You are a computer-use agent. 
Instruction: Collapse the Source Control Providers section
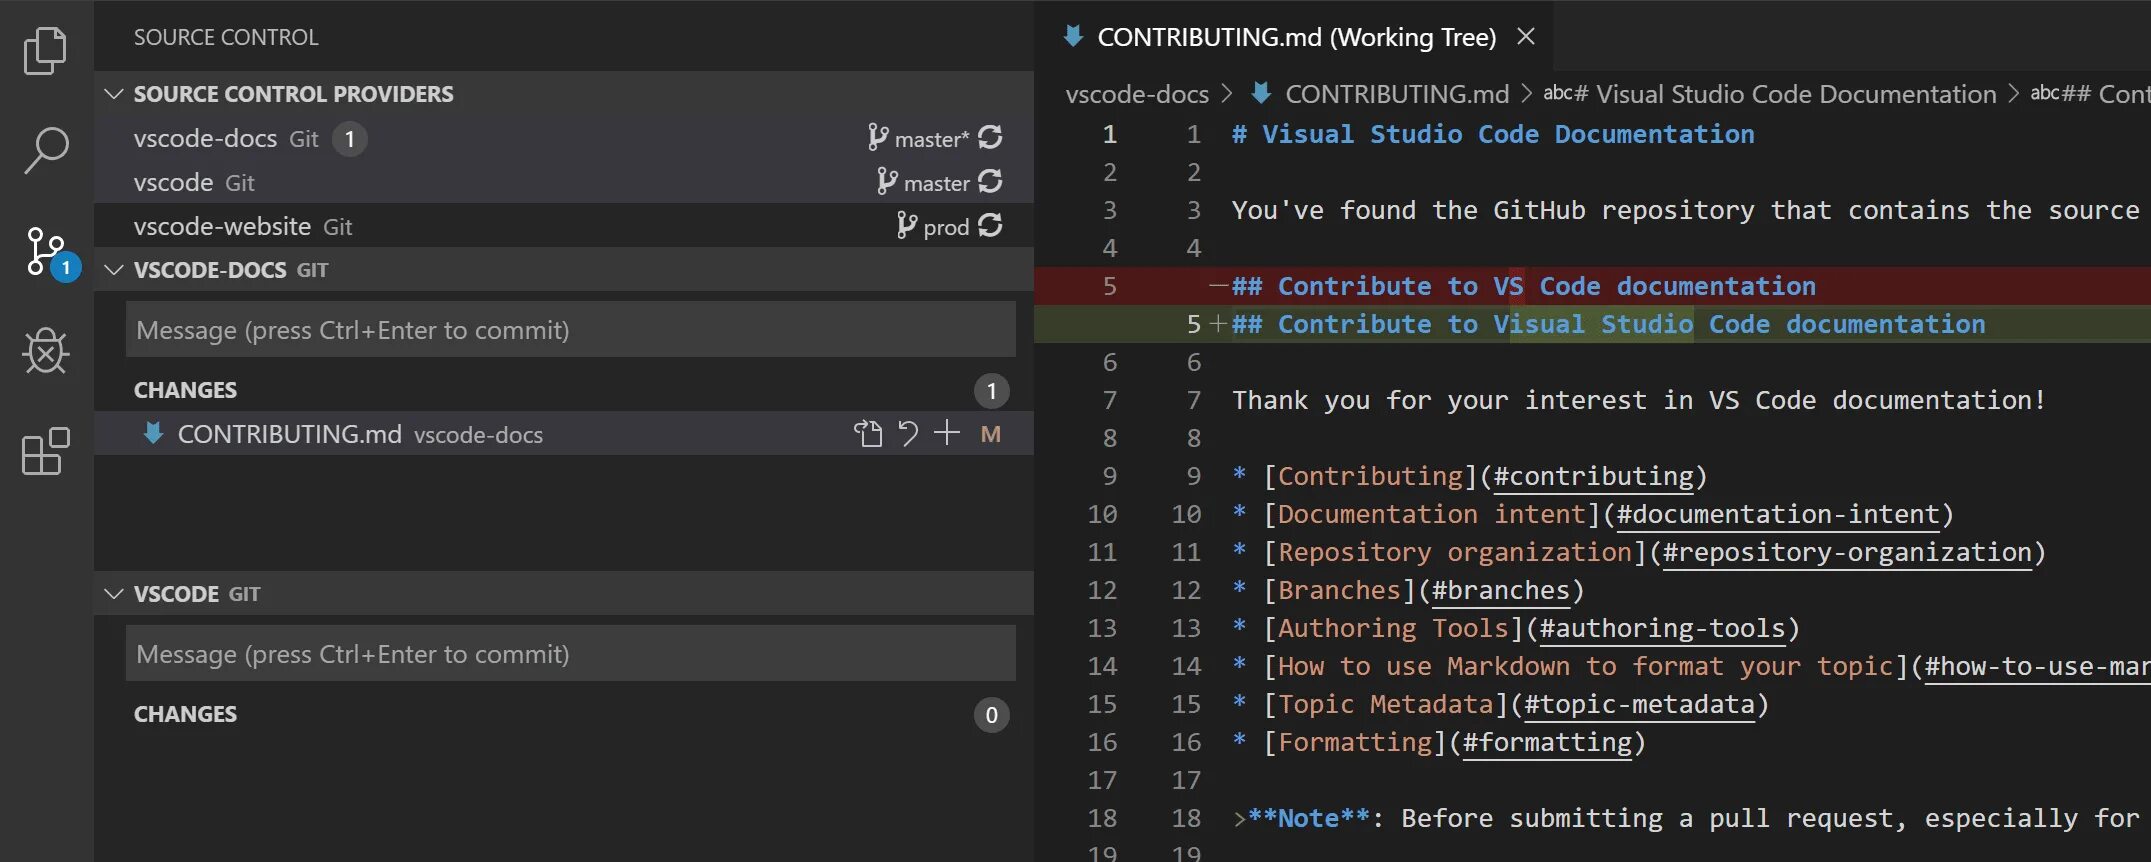click(114, 94)
